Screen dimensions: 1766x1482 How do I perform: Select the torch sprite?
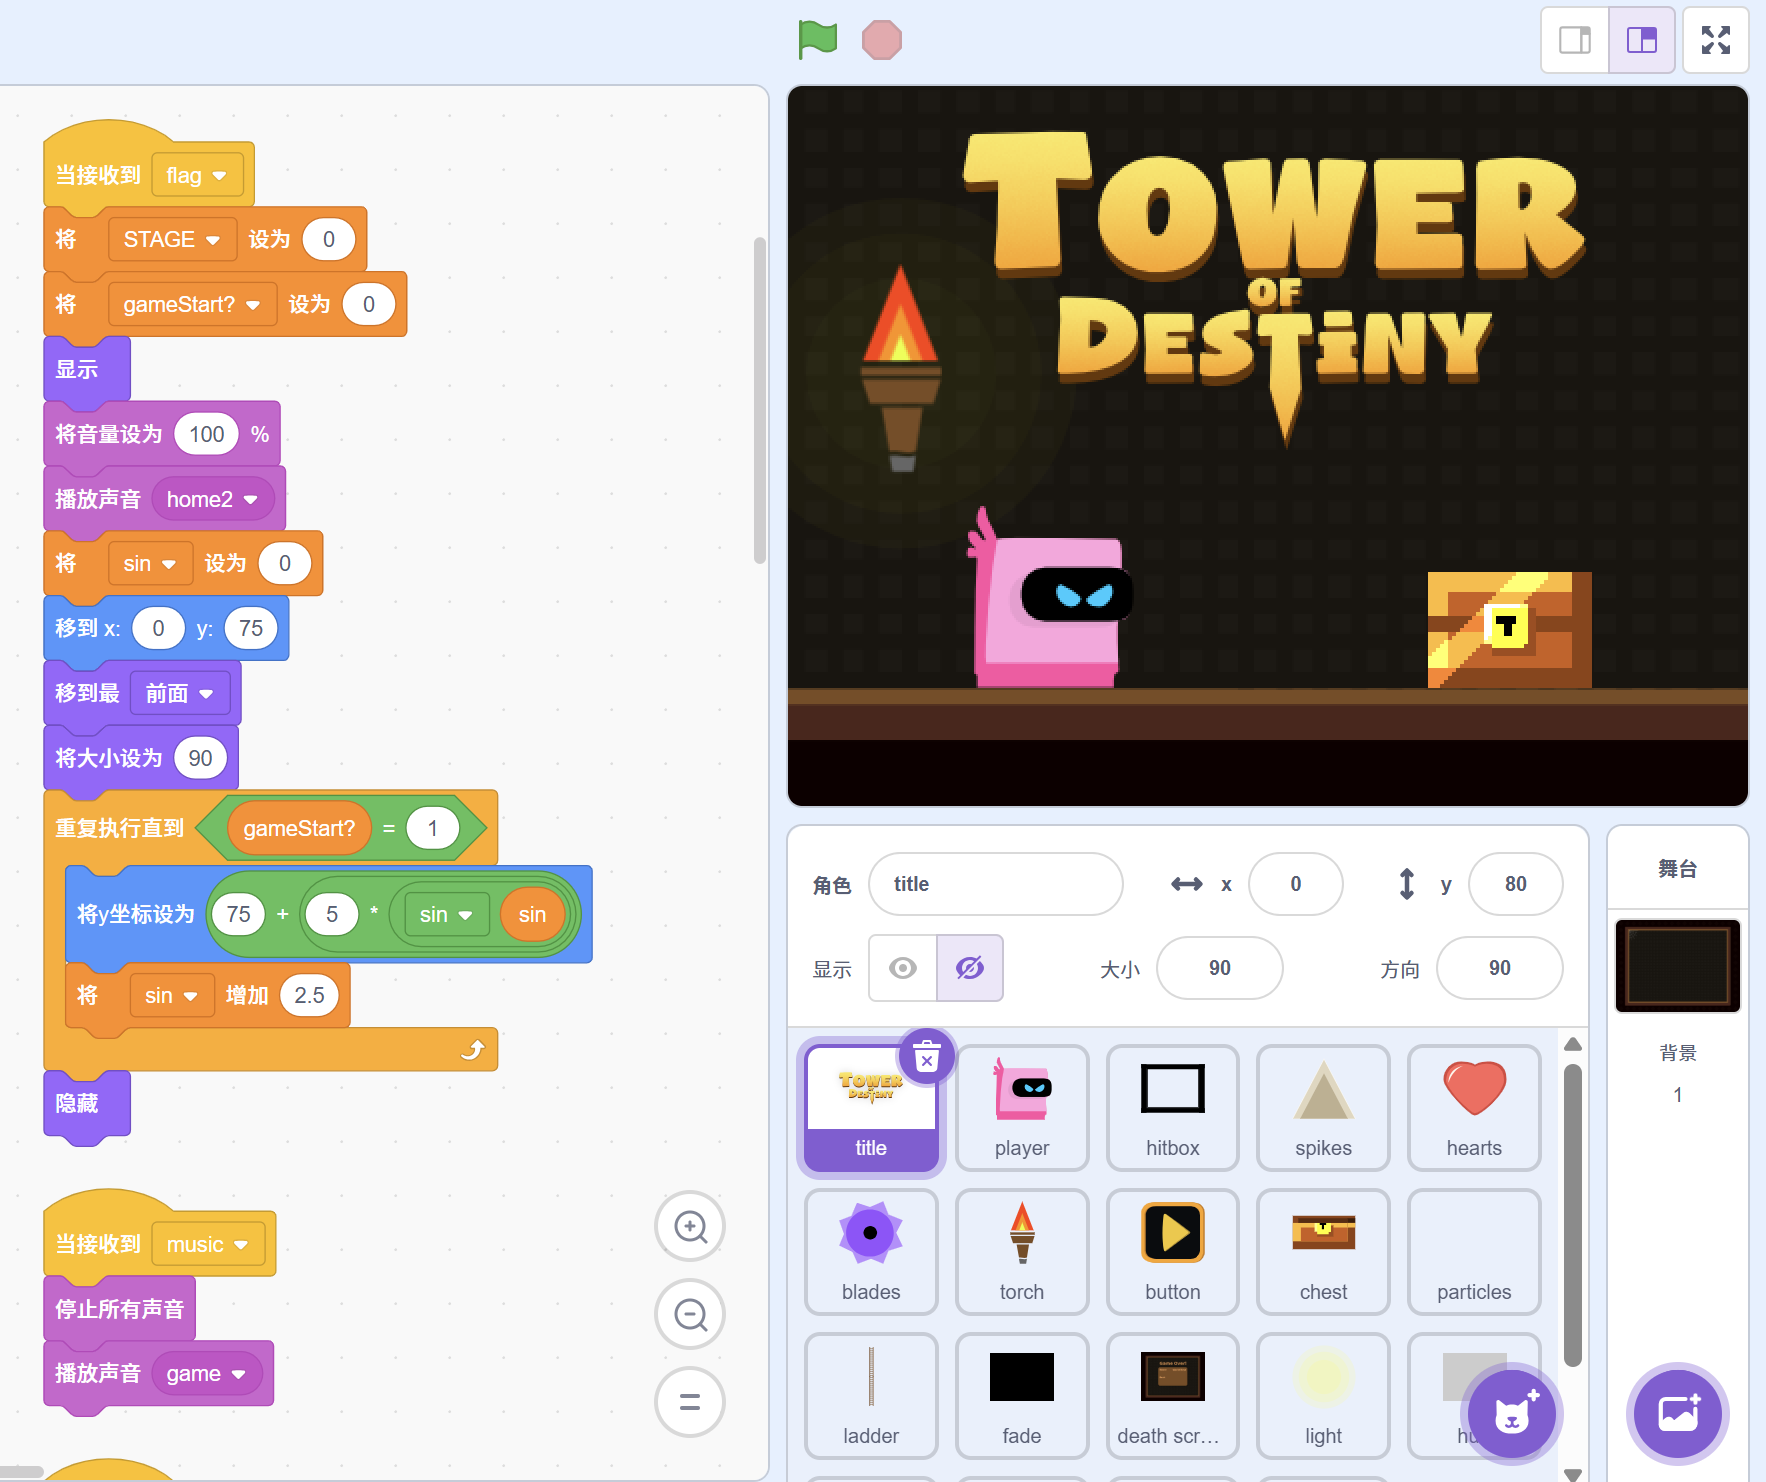coord(1022,1251)
